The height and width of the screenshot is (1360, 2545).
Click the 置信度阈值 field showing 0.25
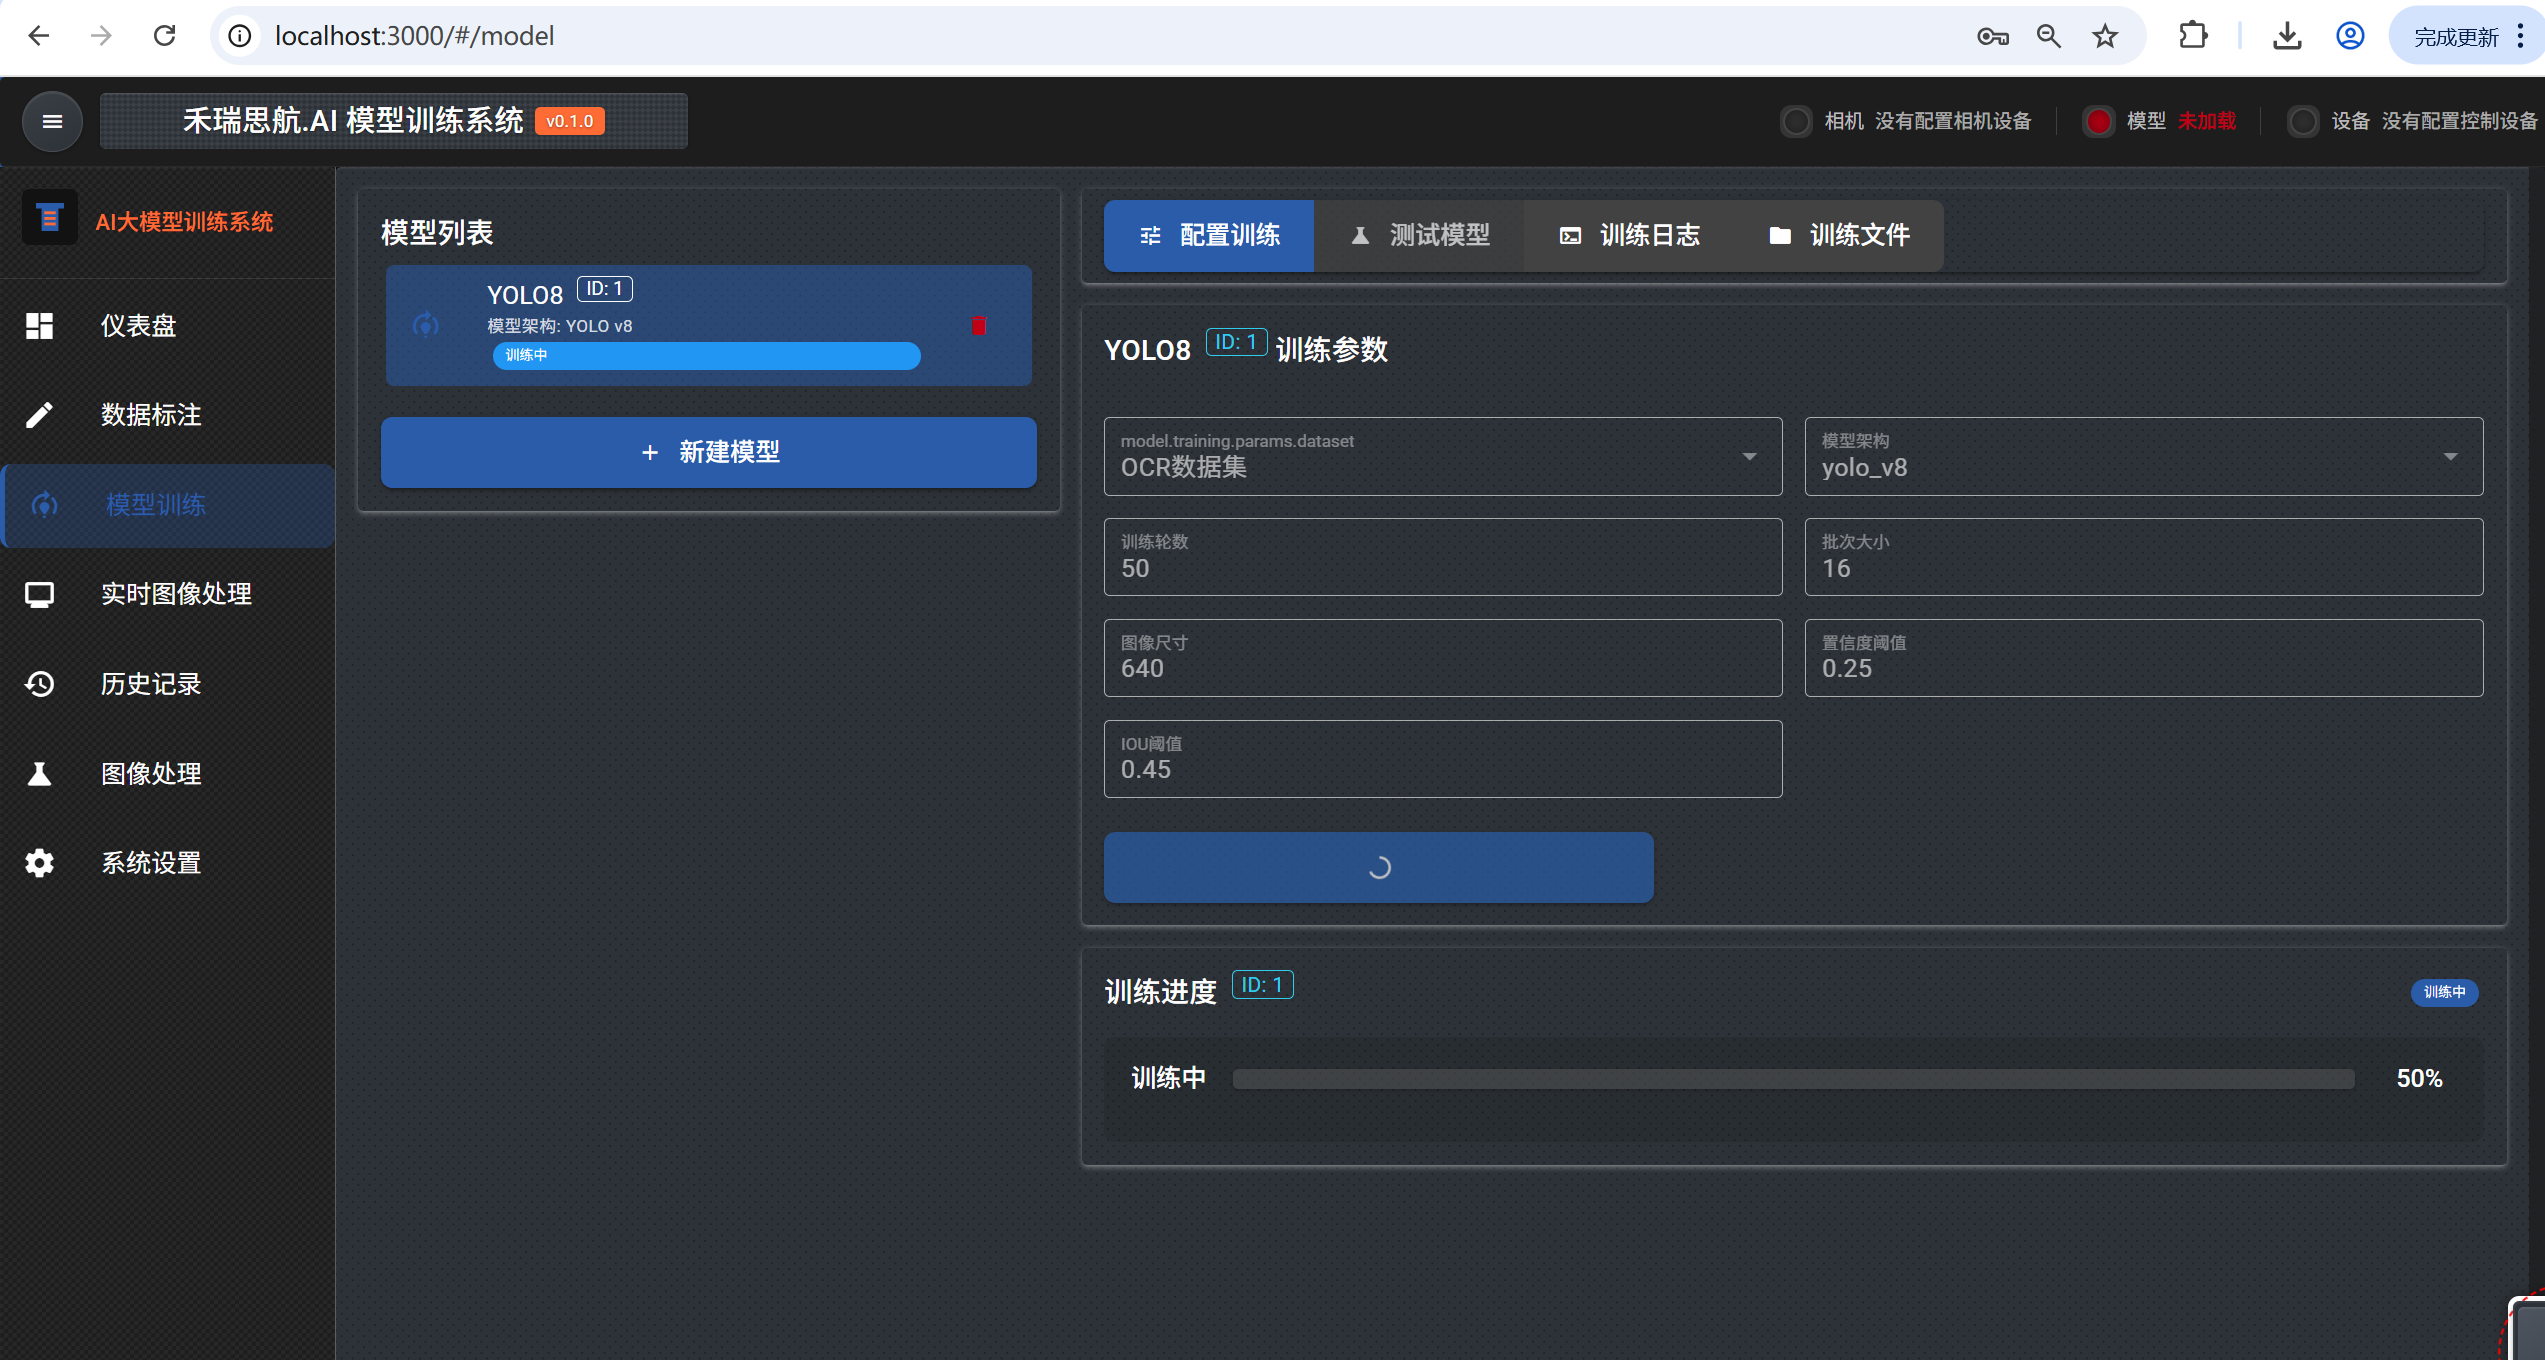[x=2143, y=658]
